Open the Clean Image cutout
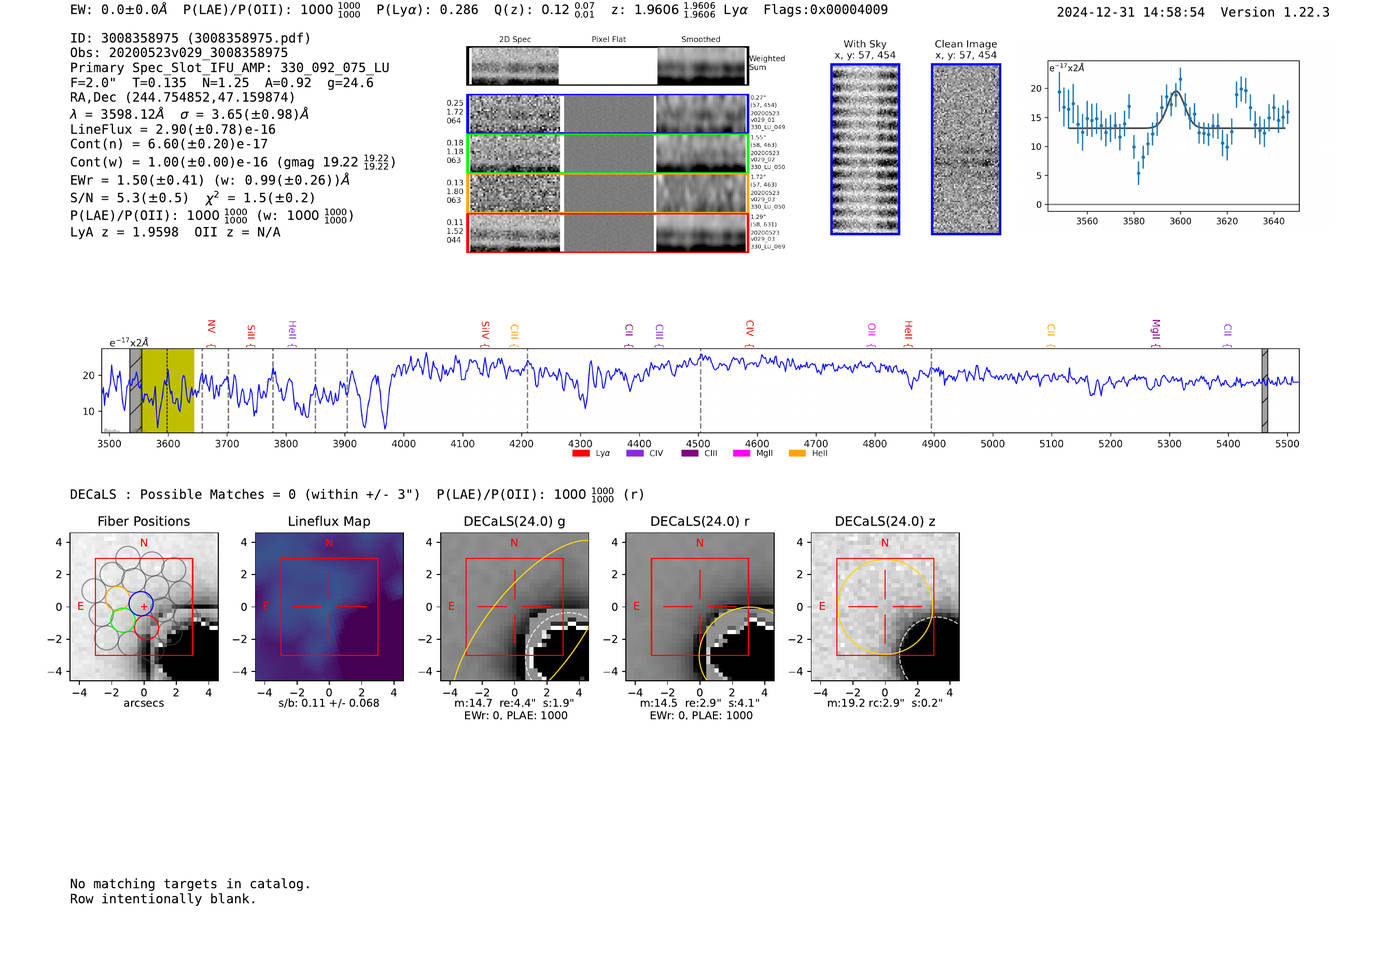This screenshot has height=953, width=1400. [965, 149]
